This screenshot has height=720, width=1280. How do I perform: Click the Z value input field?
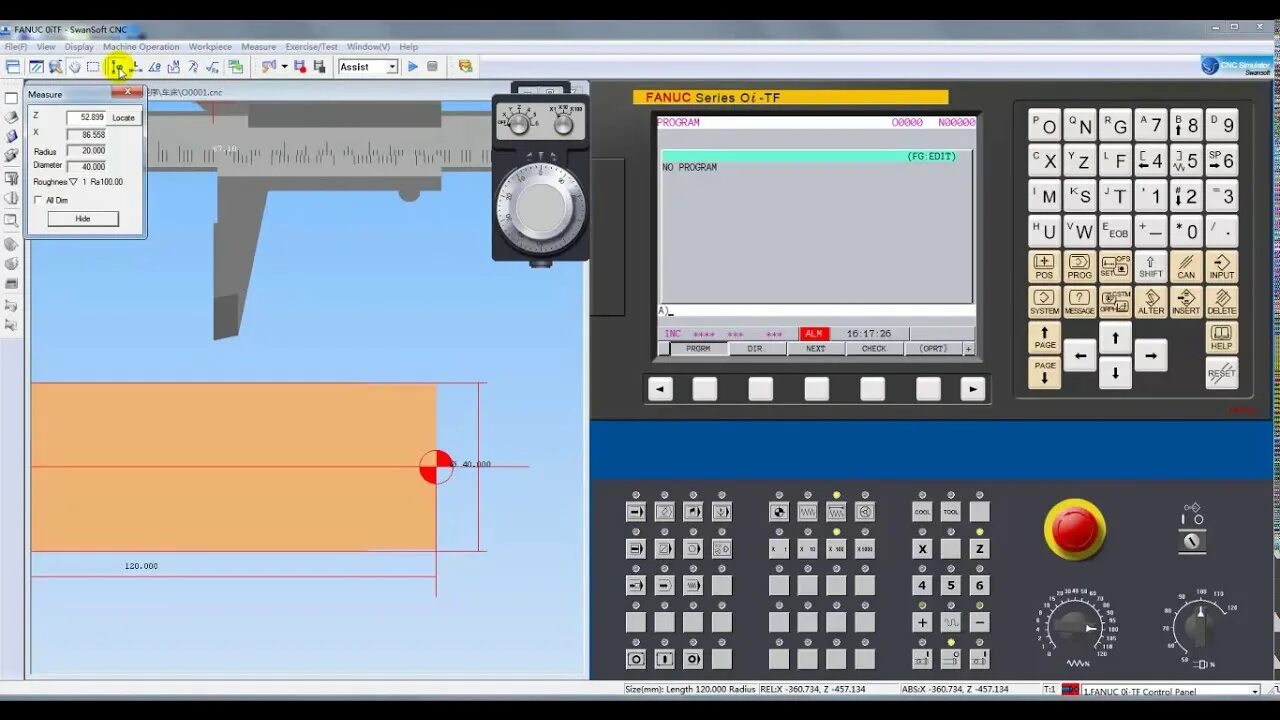[x=86, y=117]
